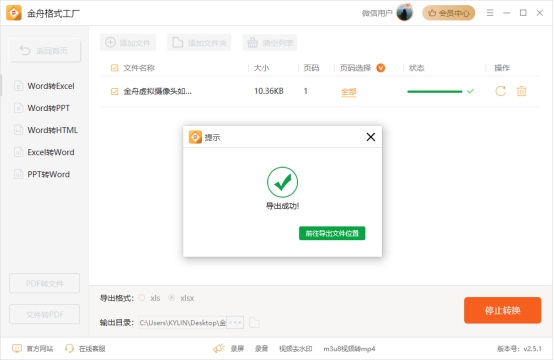Click the 录音 audio recording link
The image size is (554, 360).
(261, 349)
